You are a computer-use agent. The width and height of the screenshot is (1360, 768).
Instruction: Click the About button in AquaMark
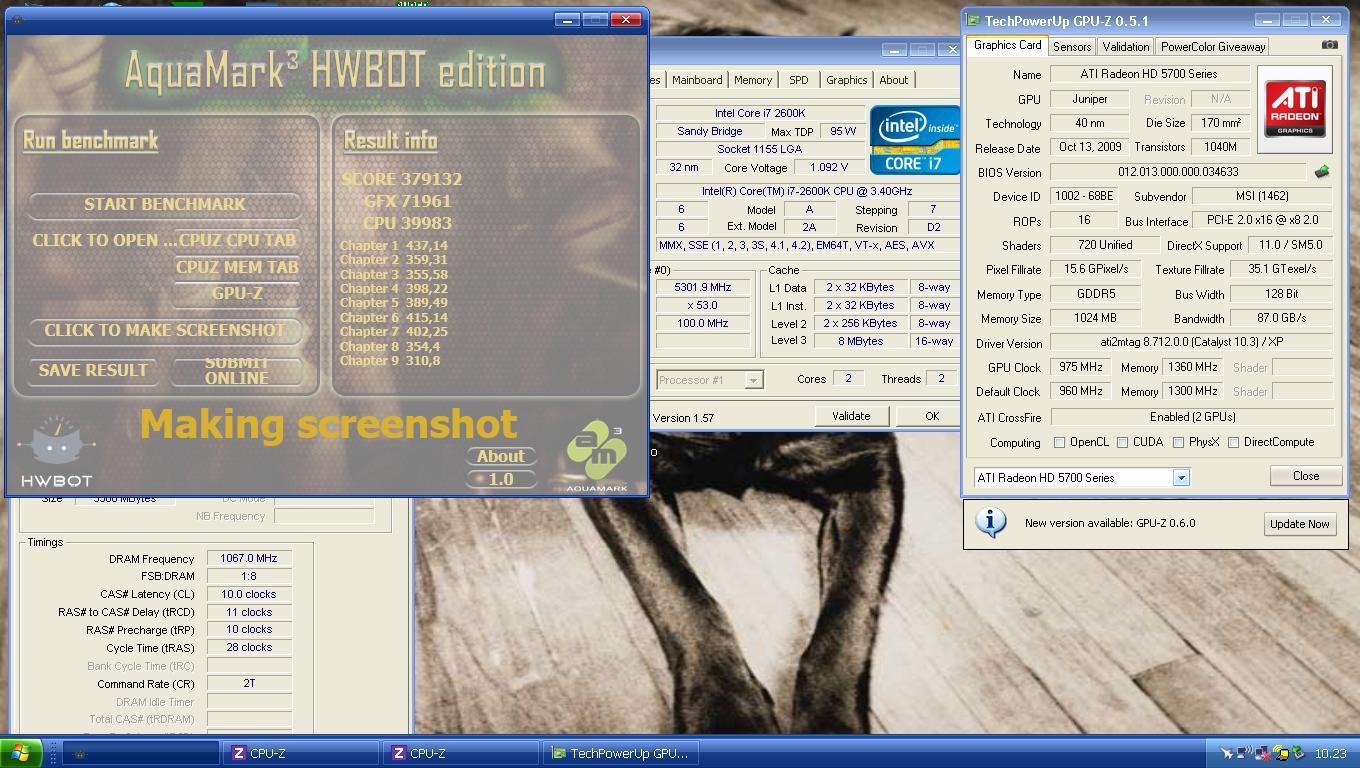(x=501, y=456)
